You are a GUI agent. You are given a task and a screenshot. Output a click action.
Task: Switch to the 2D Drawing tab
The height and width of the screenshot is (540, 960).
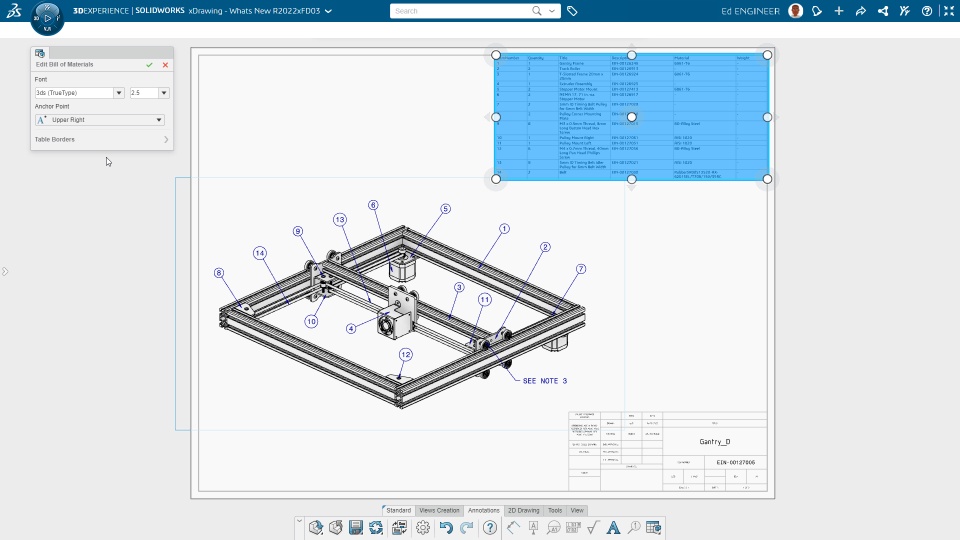coord(523,510)
